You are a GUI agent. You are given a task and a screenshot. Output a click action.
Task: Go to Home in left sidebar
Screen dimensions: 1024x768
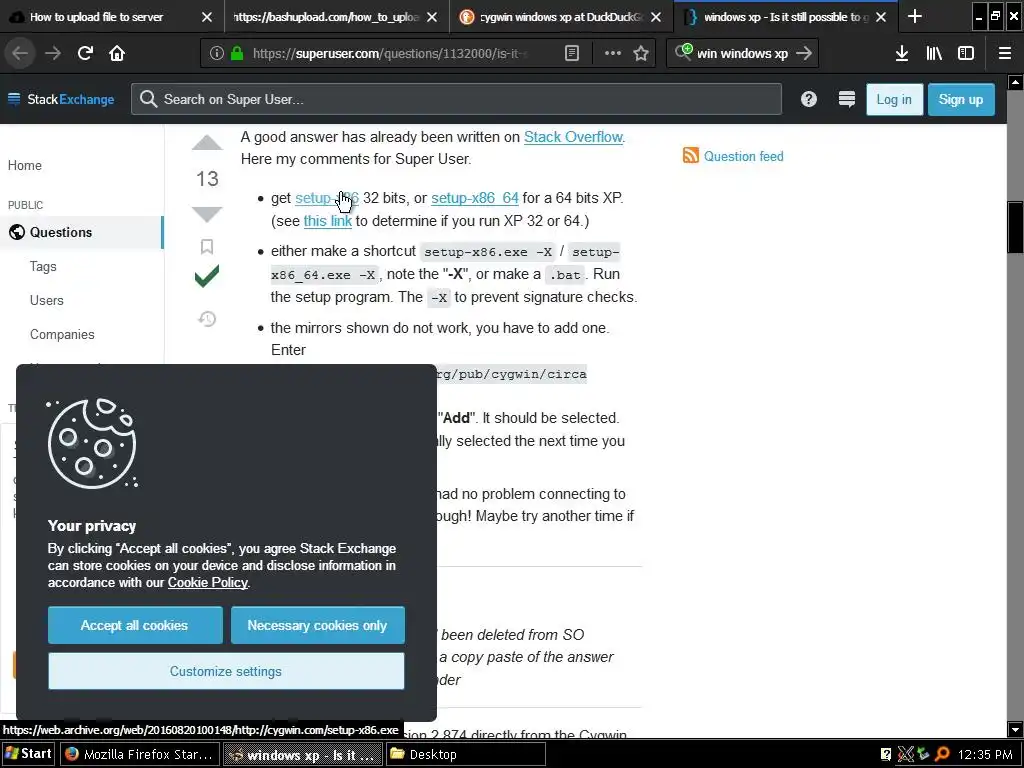pos(25,165)
